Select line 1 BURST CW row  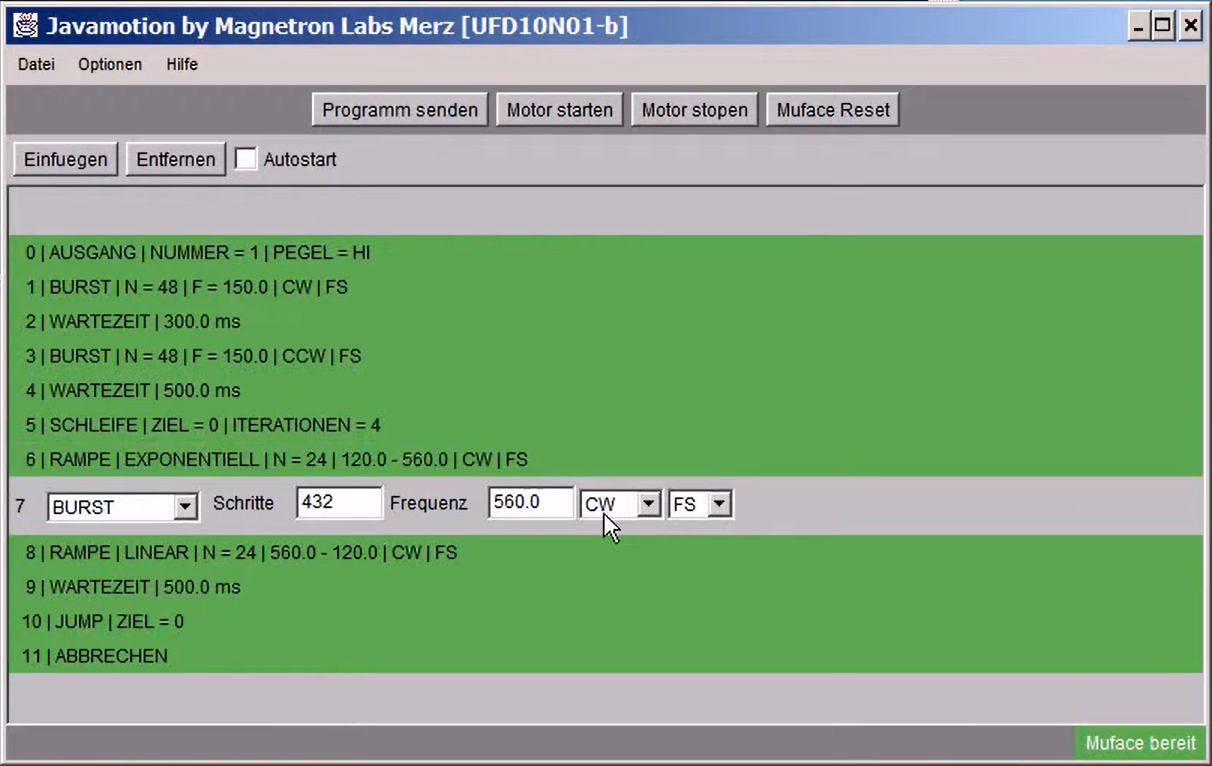(x=605, y=287)
